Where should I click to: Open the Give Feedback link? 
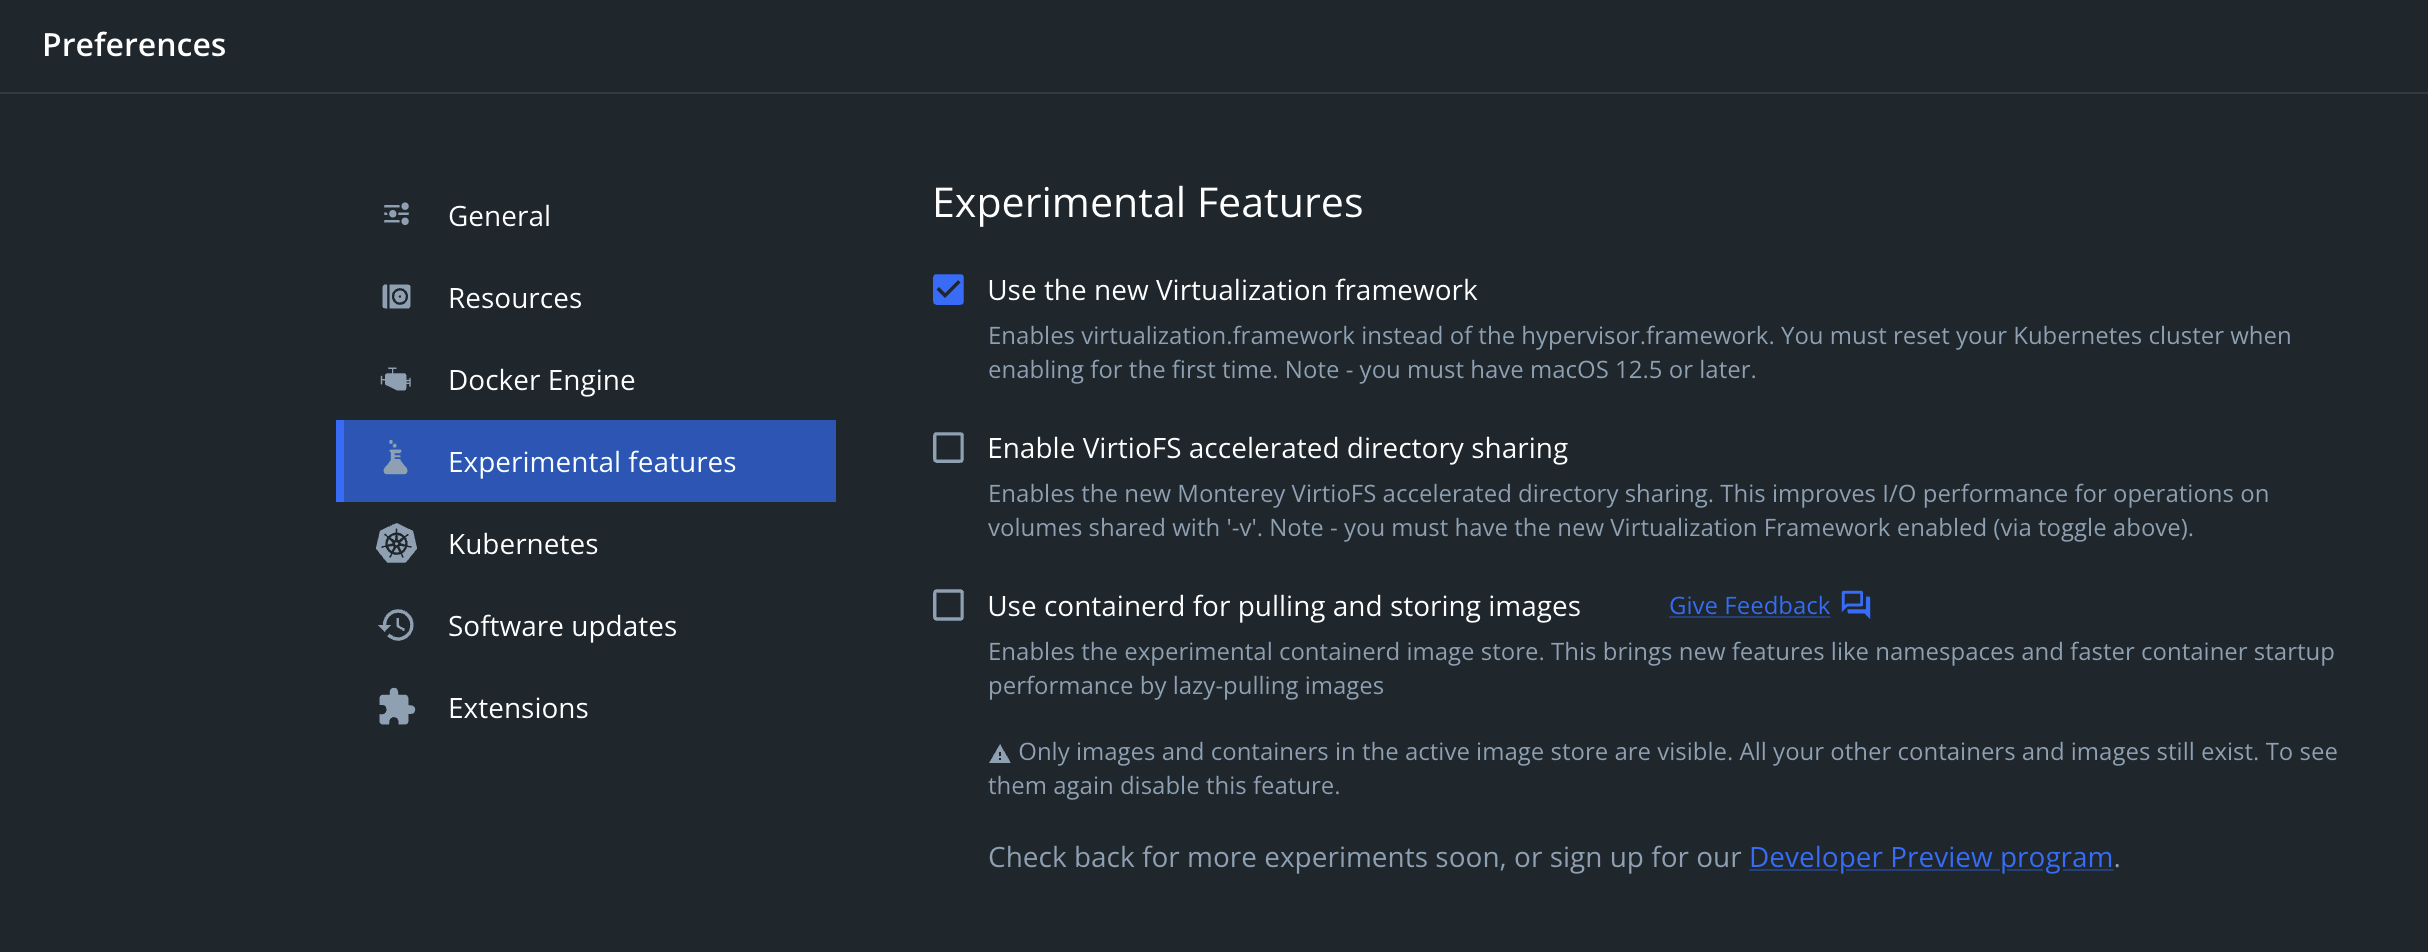coord(1749,606)
